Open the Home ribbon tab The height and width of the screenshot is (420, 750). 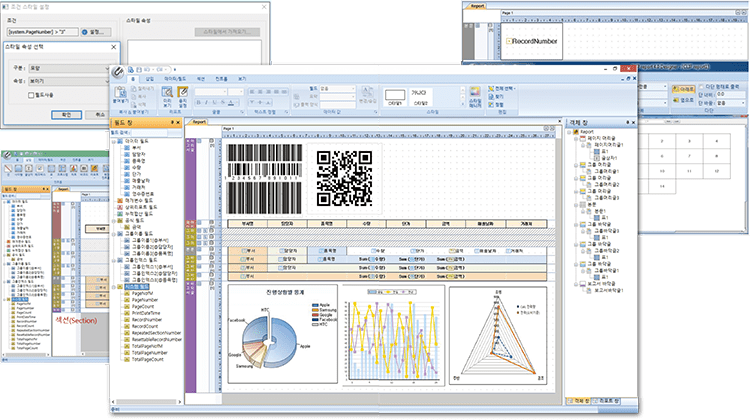click(133, 79)
